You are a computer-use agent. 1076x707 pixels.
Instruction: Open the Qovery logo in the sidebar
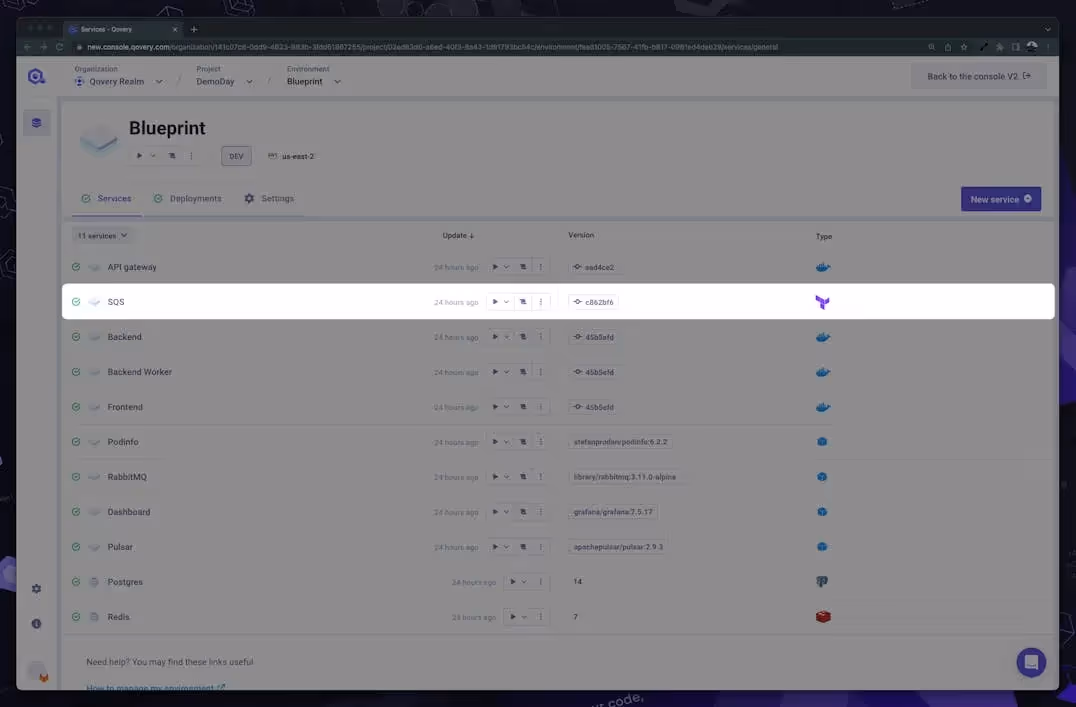point(36,75)
